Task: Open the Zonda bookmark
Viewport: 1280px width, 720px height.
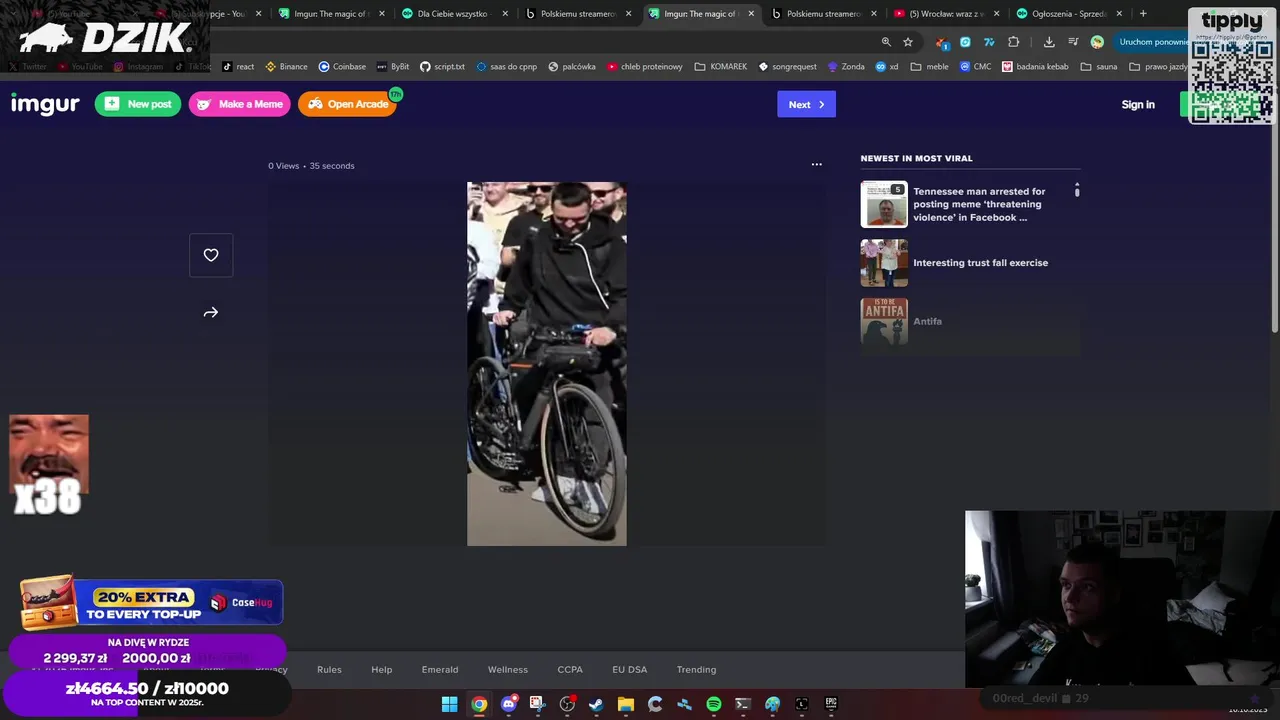Action: point(846,67)
